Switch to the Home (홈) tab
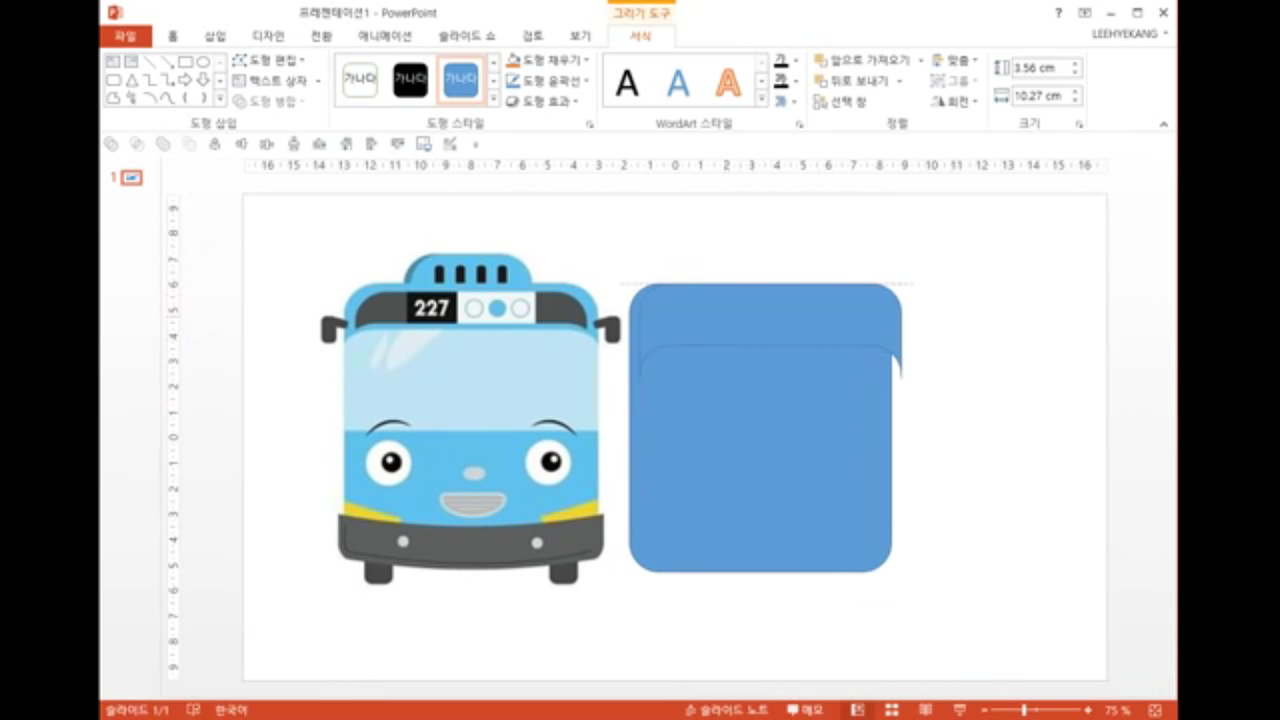 tap(173, 36)
